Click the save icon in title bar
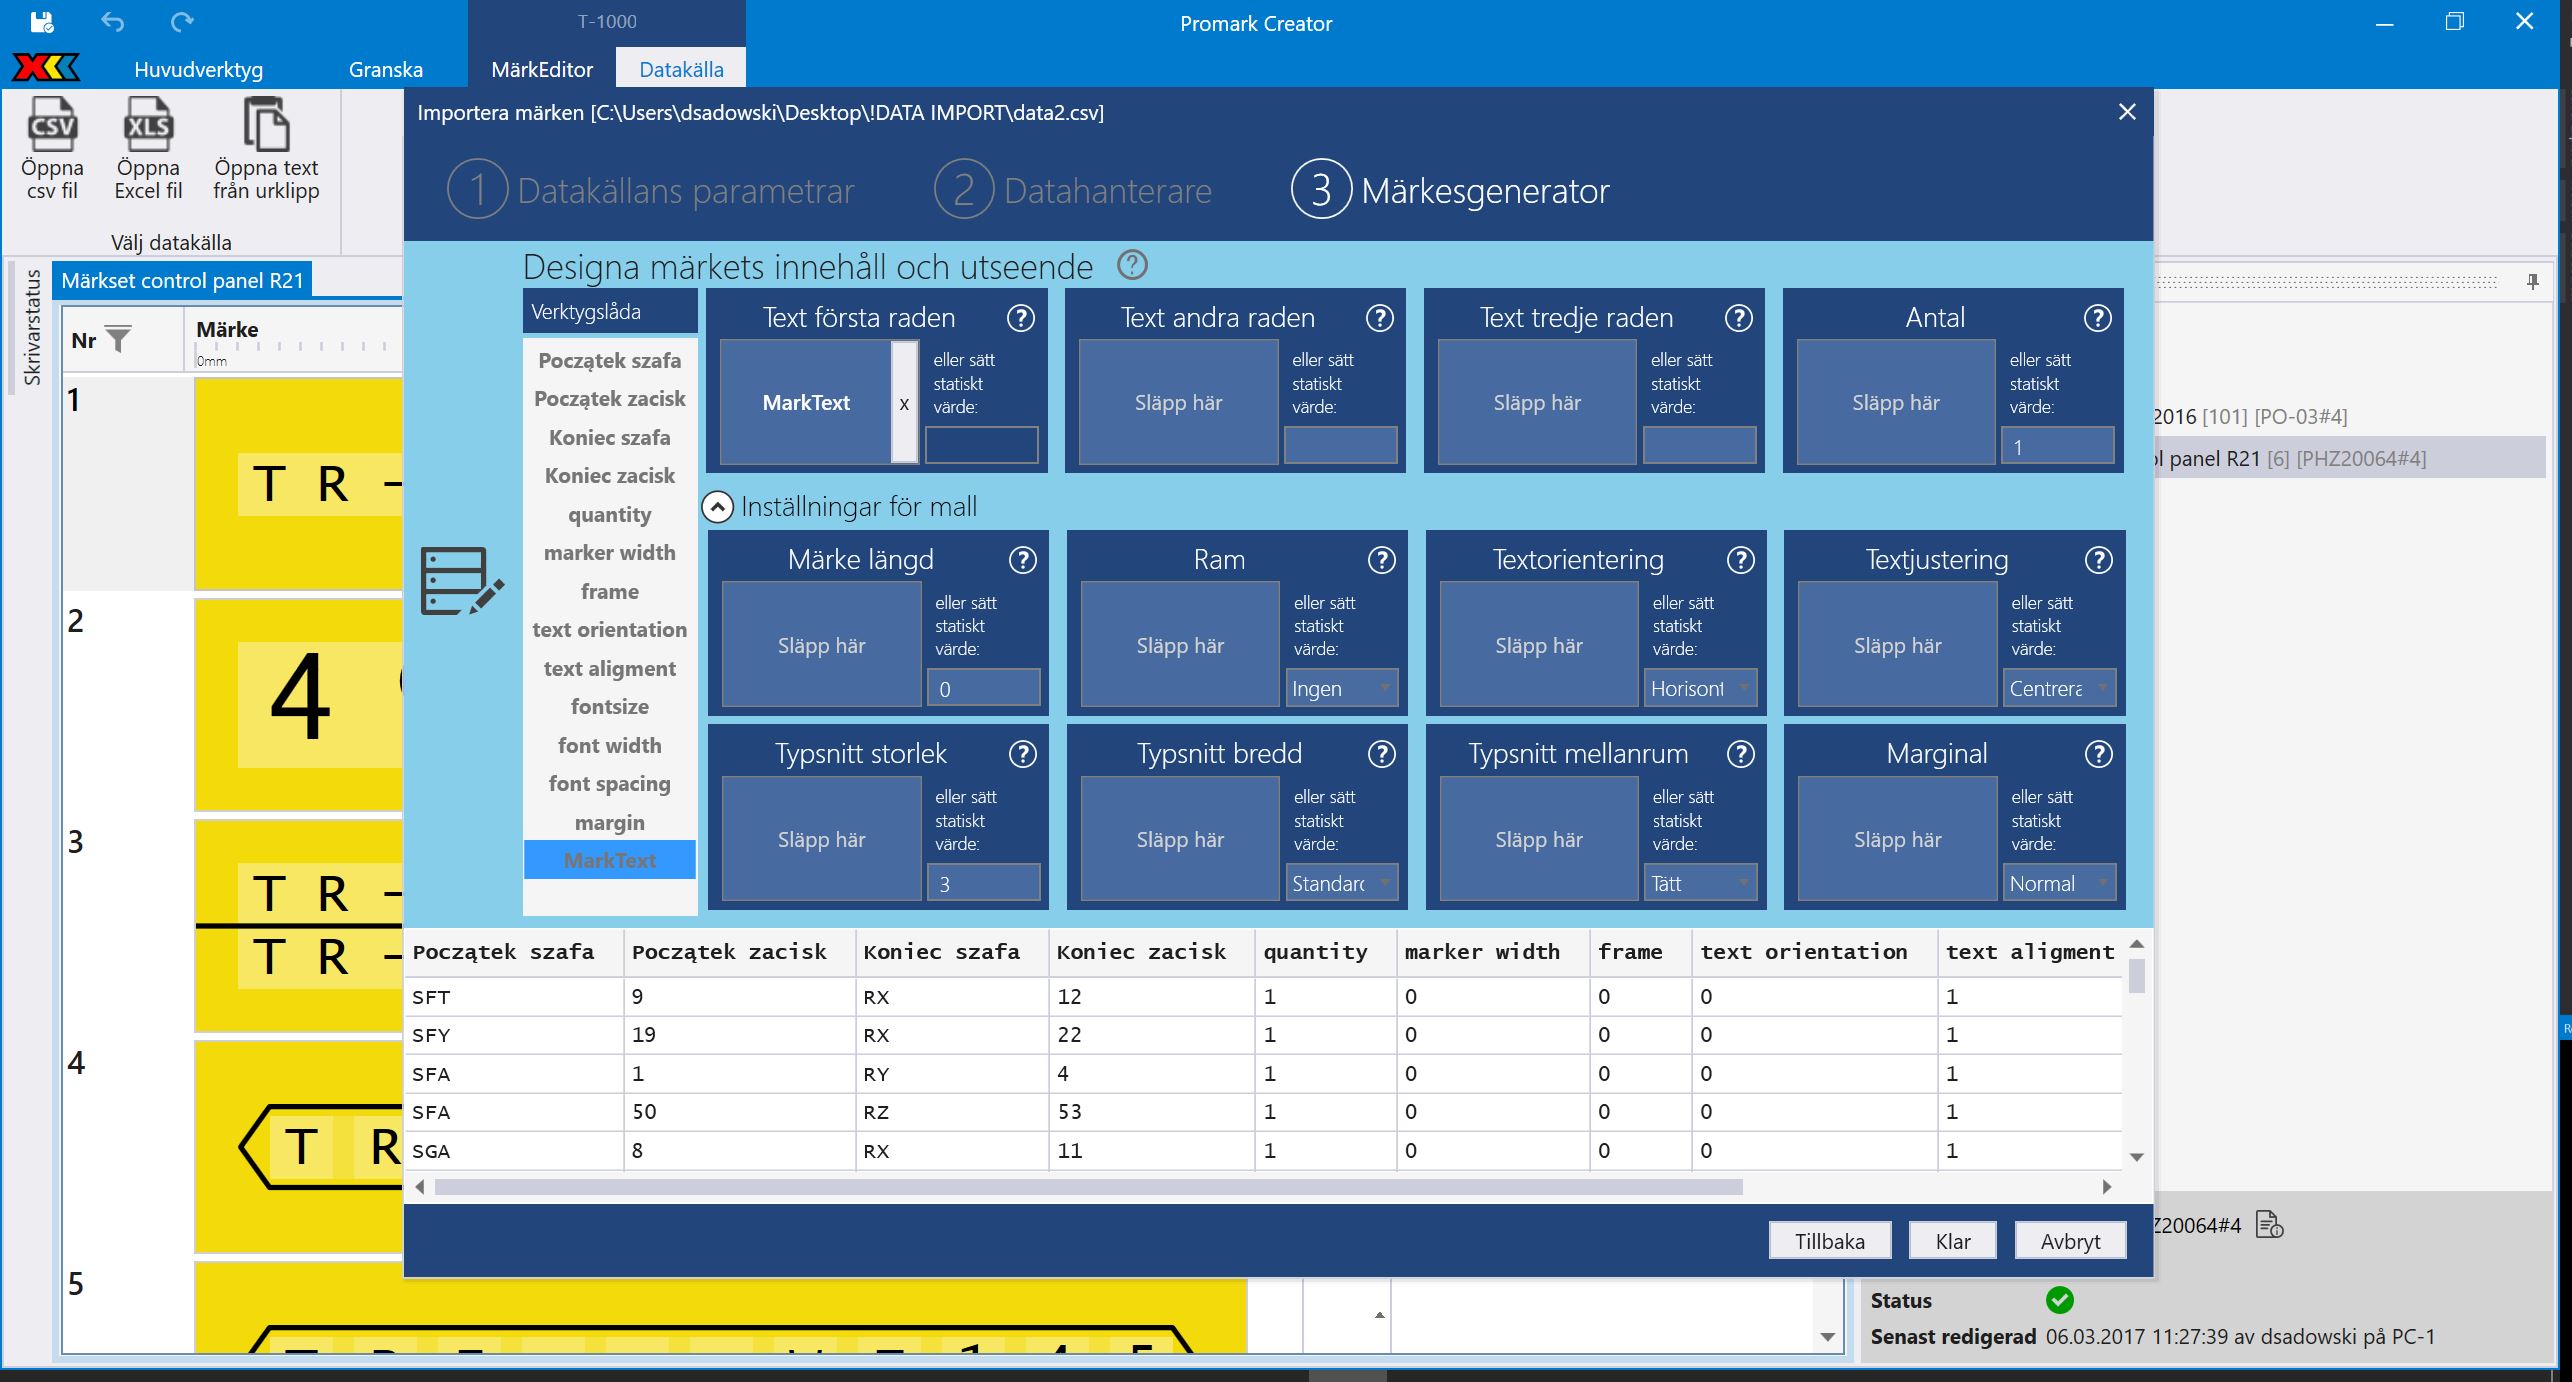 pos(42,22)
